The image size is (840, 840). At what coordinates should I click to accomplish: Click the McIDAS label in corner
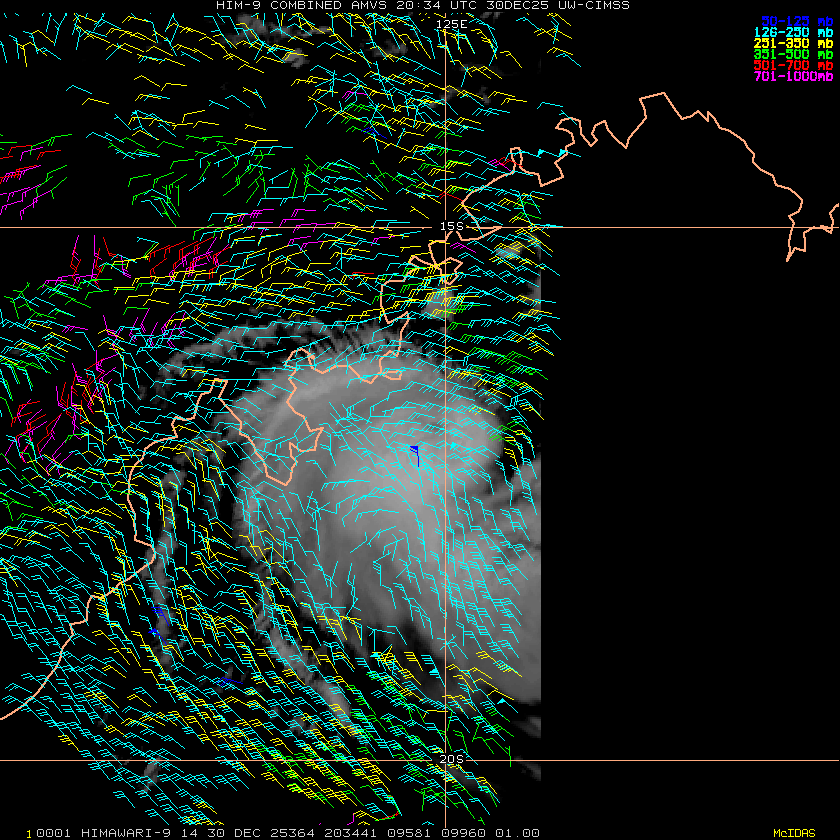[794, 833]
